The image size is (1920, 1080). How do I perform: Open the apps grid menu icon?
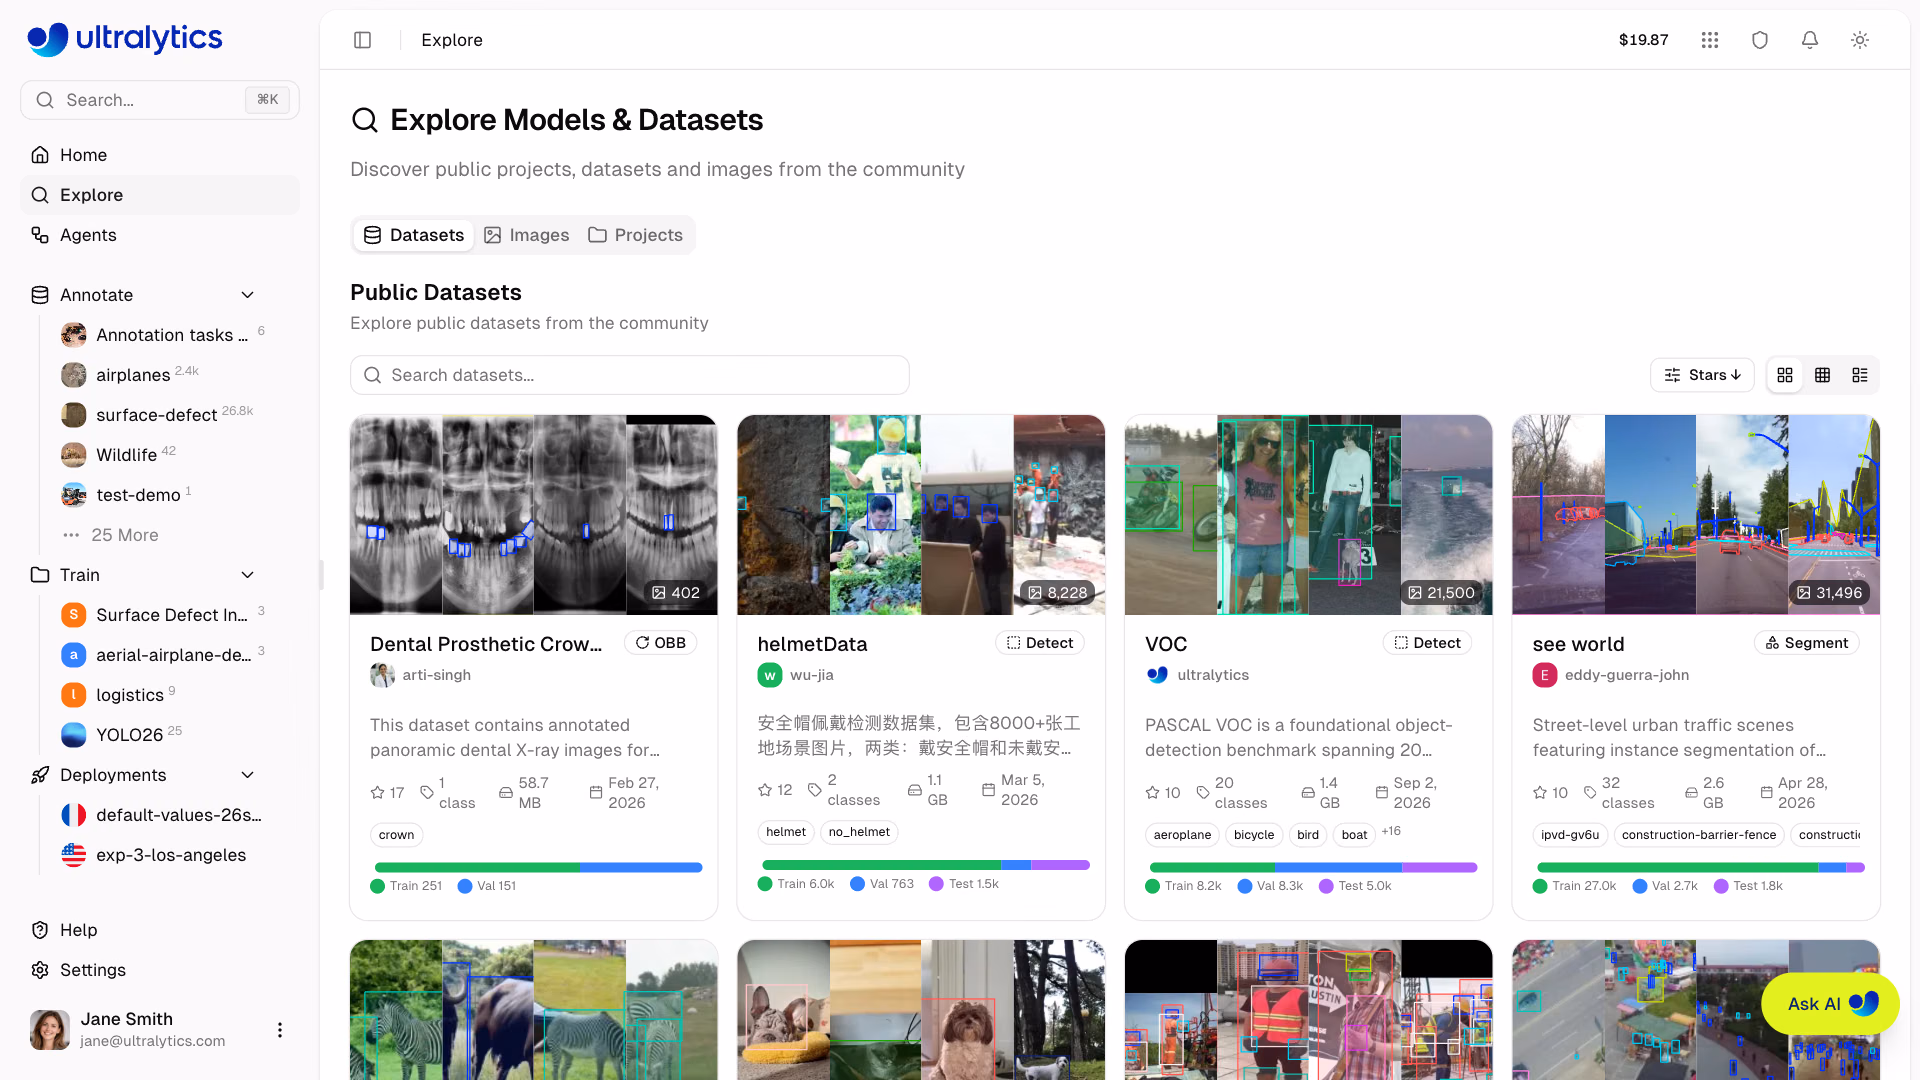click(1710, 40)
